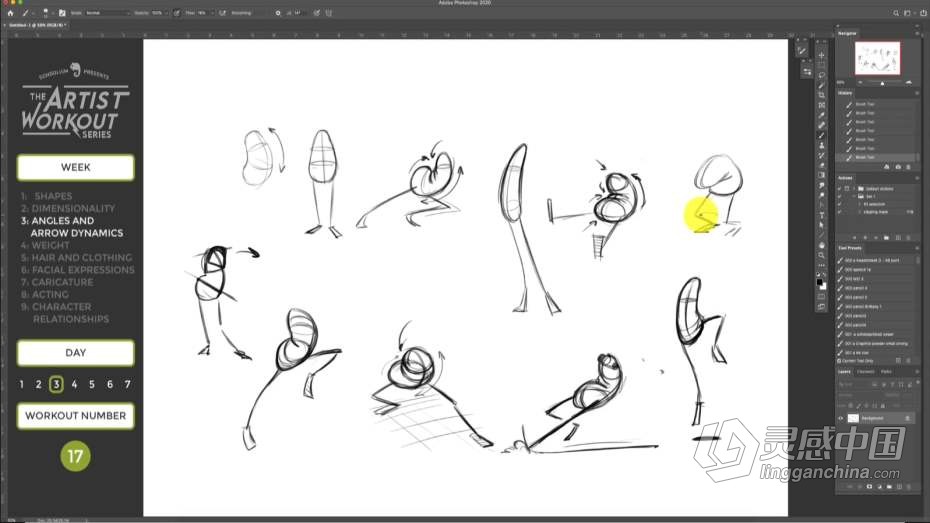The width and height of the screenshot is (930, 523).
Task: Select the Hand tool
Action: tap(821, 245)
